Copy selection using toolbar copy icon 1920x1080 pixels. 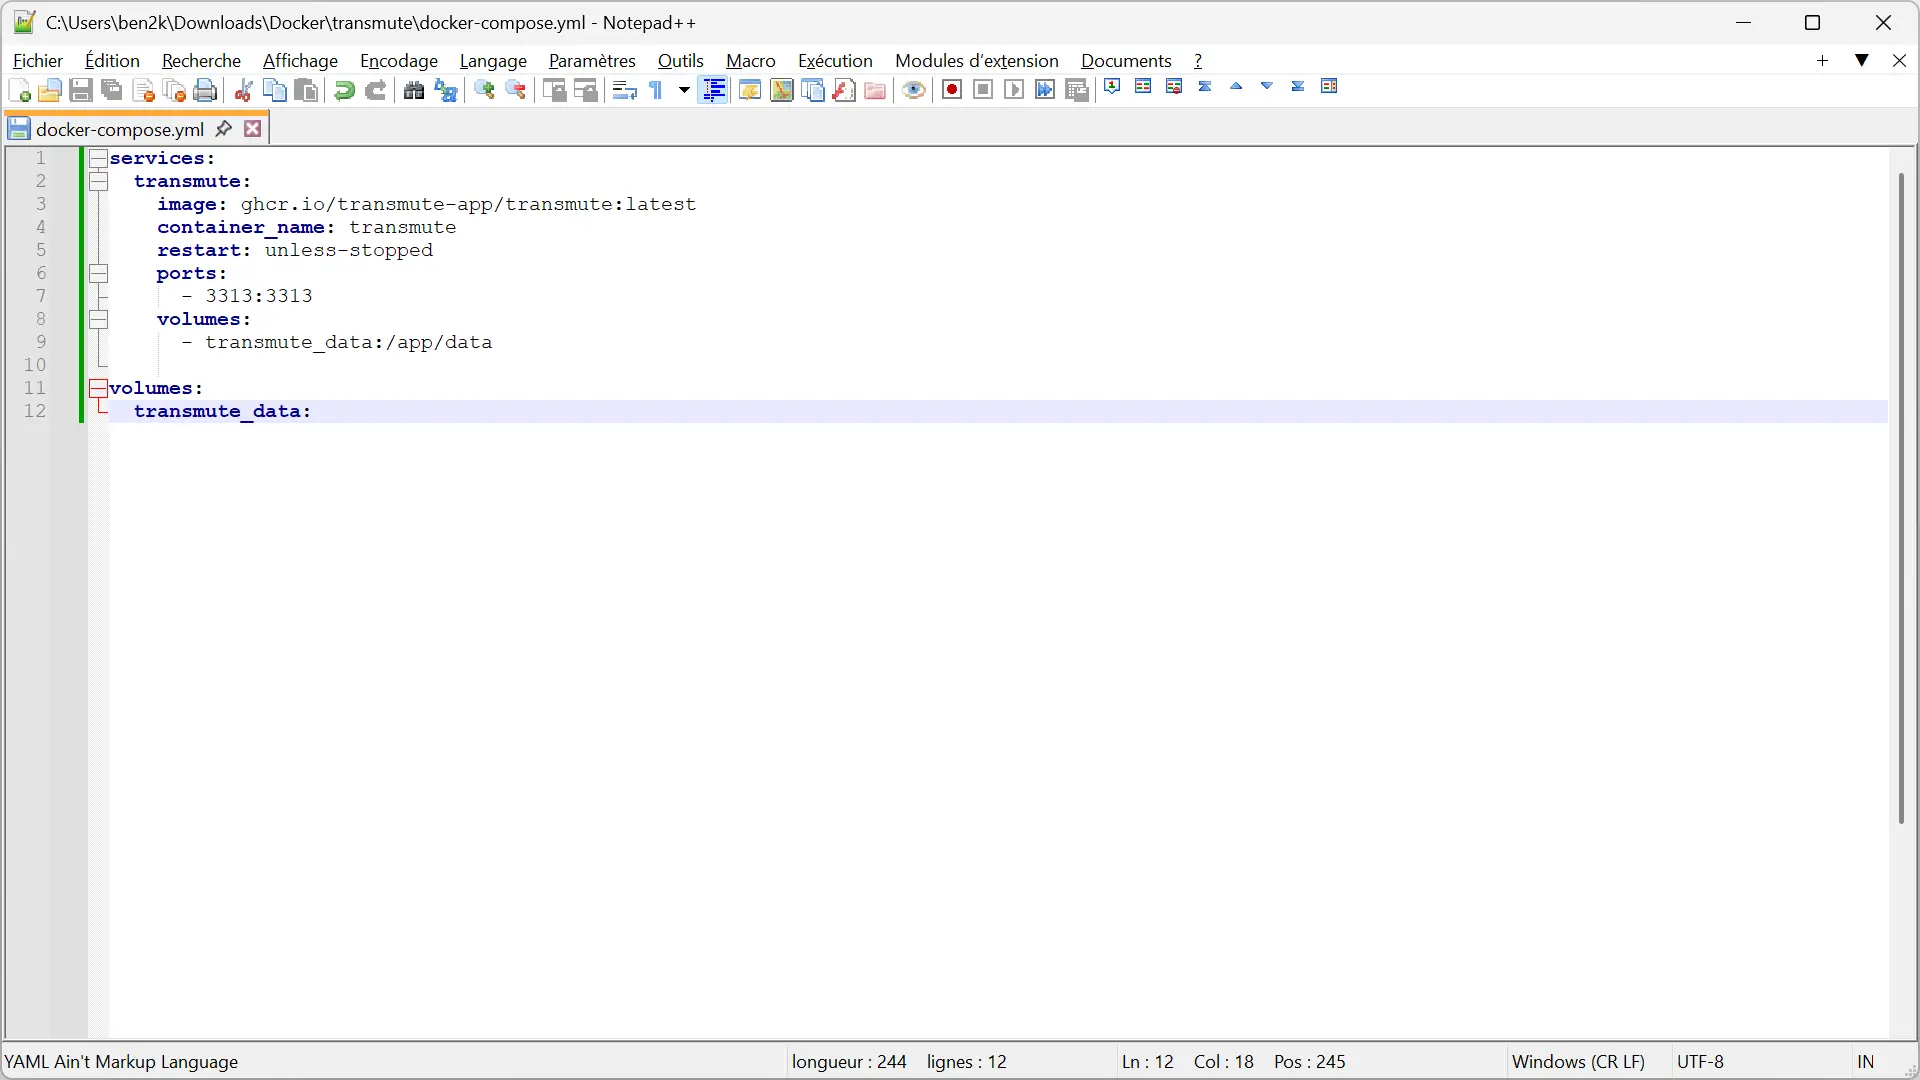click(274, 91)
